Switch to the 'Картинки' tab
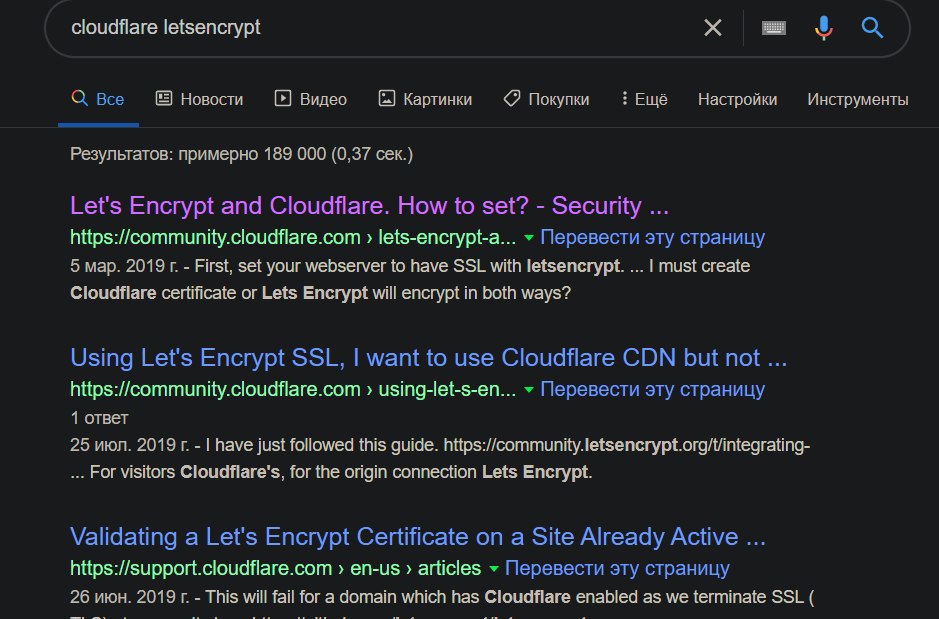The width and height of the screenshot is (939, 619). (x=425, y=99)
